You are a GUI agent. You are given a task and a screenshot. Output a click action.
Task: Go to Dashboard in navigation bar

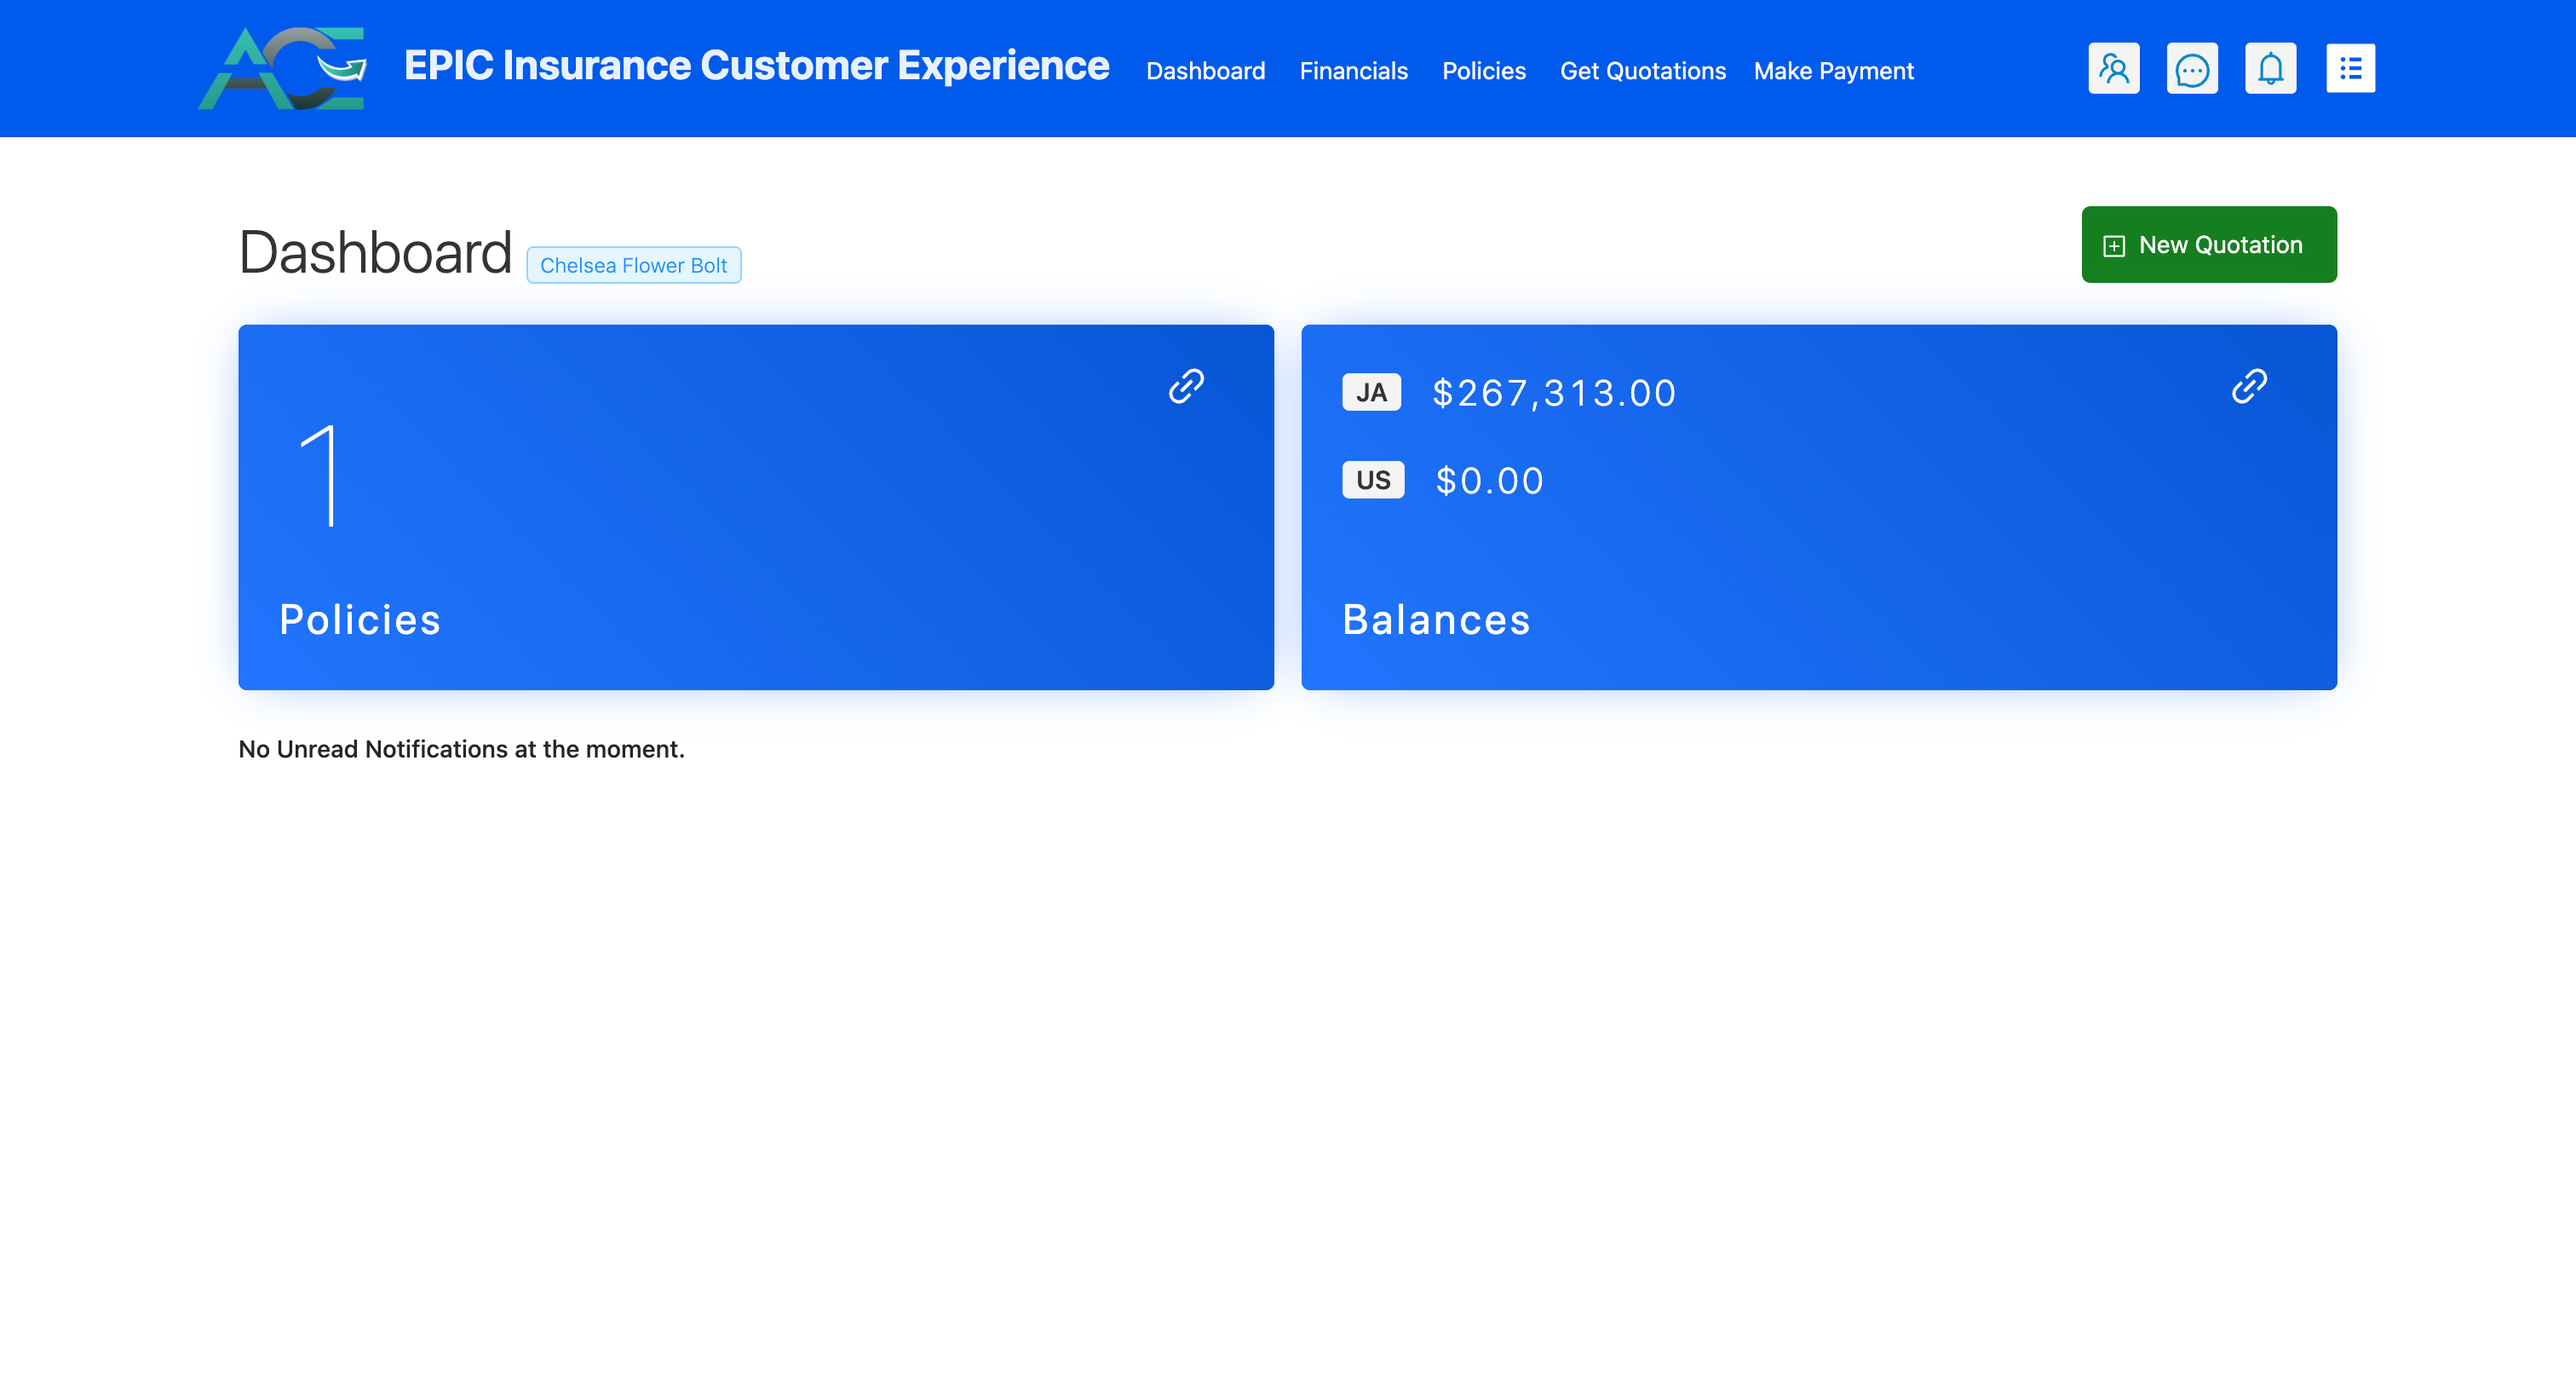click(1205, 71)
